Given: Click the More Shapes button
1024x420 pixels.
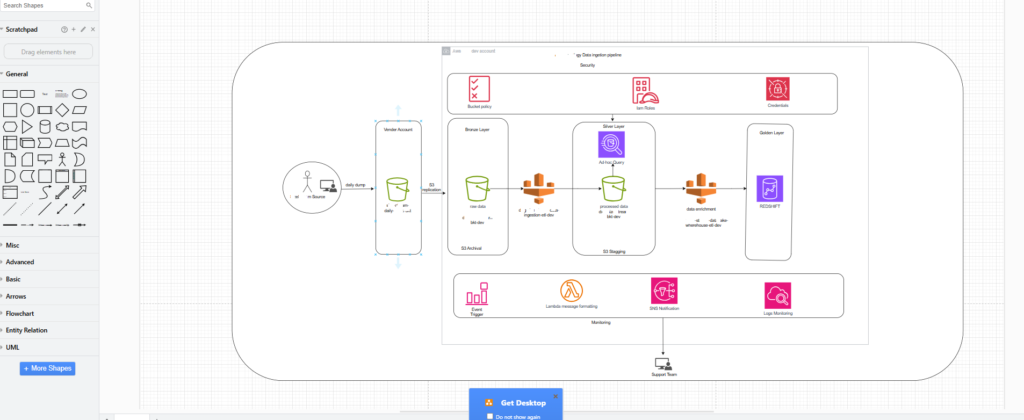Looking at the screenshot, I should [47, 368].
